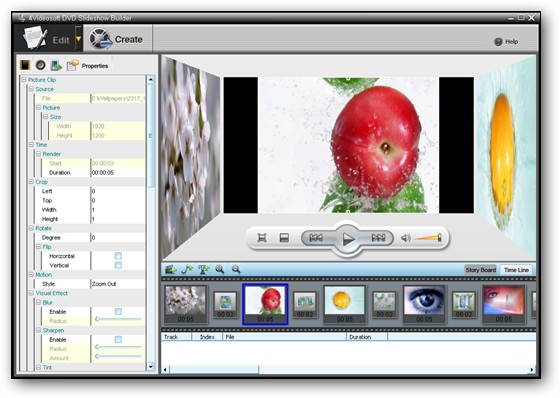
Task: Click properties panel scroll down arrow
Action: 150,366
